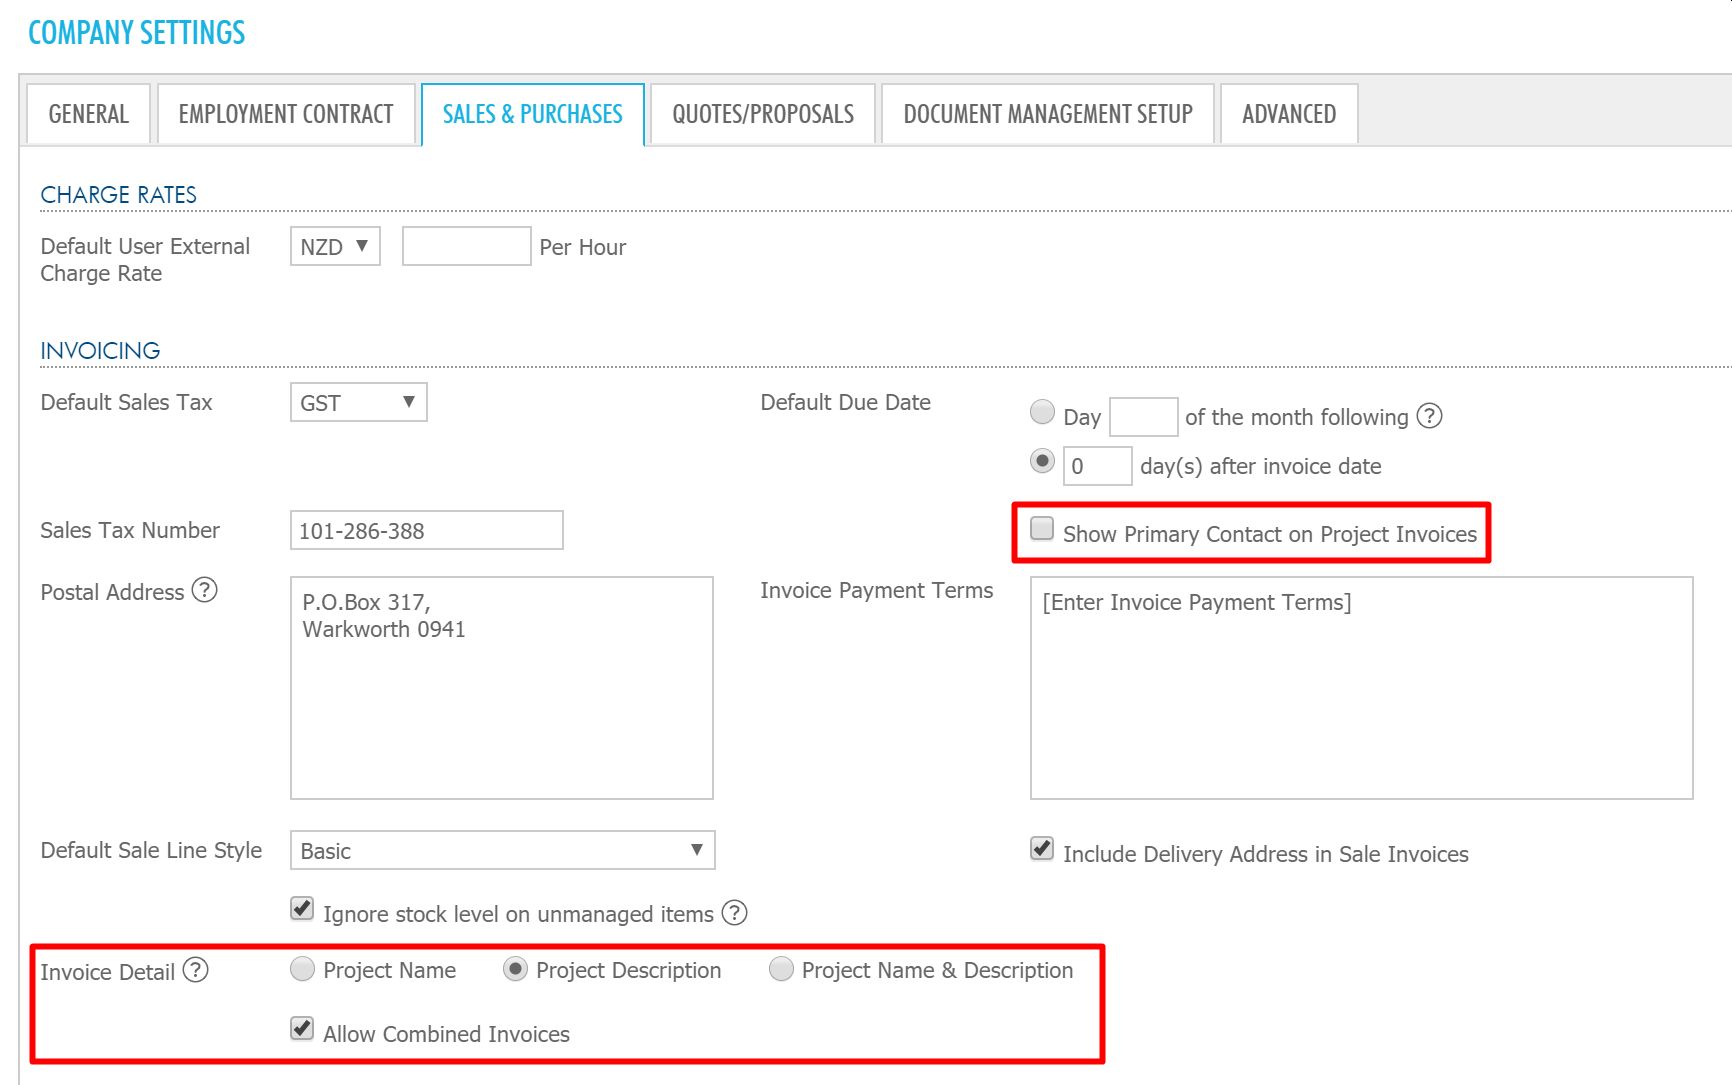The width and height of the screenshot is (1732, 1085).
Task: Click the Invoice Payment Terms text area
Action: click(x=1361, y=688)
